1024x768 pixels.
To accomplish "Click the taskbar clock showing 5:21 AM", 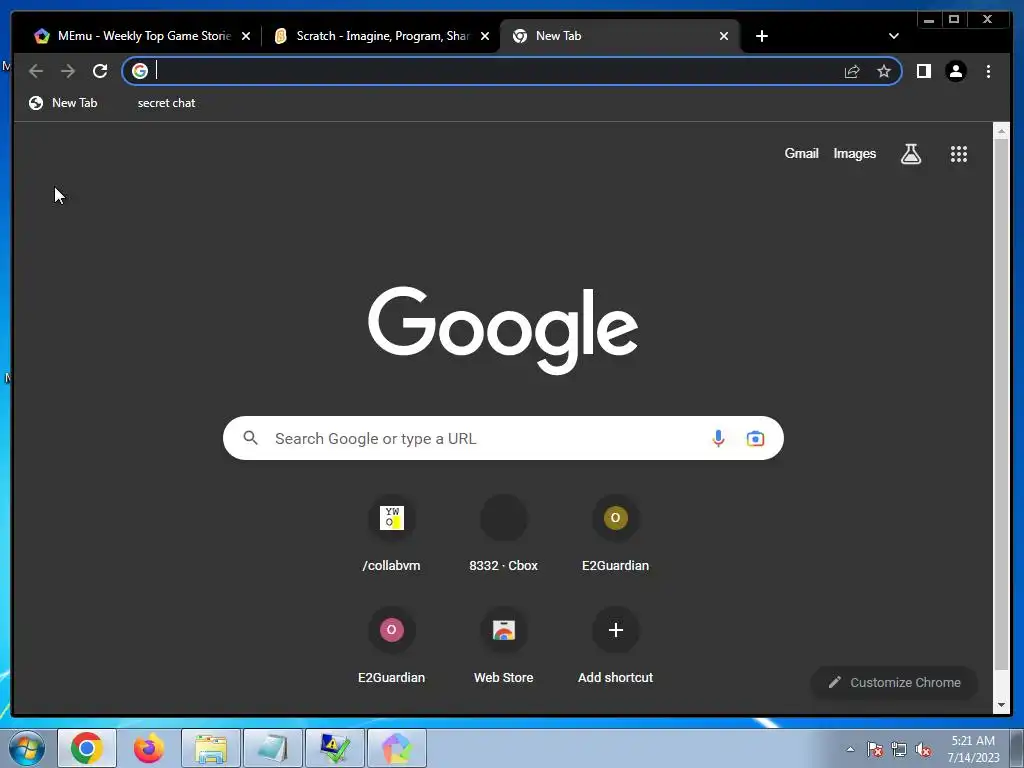I will (973, 749).
